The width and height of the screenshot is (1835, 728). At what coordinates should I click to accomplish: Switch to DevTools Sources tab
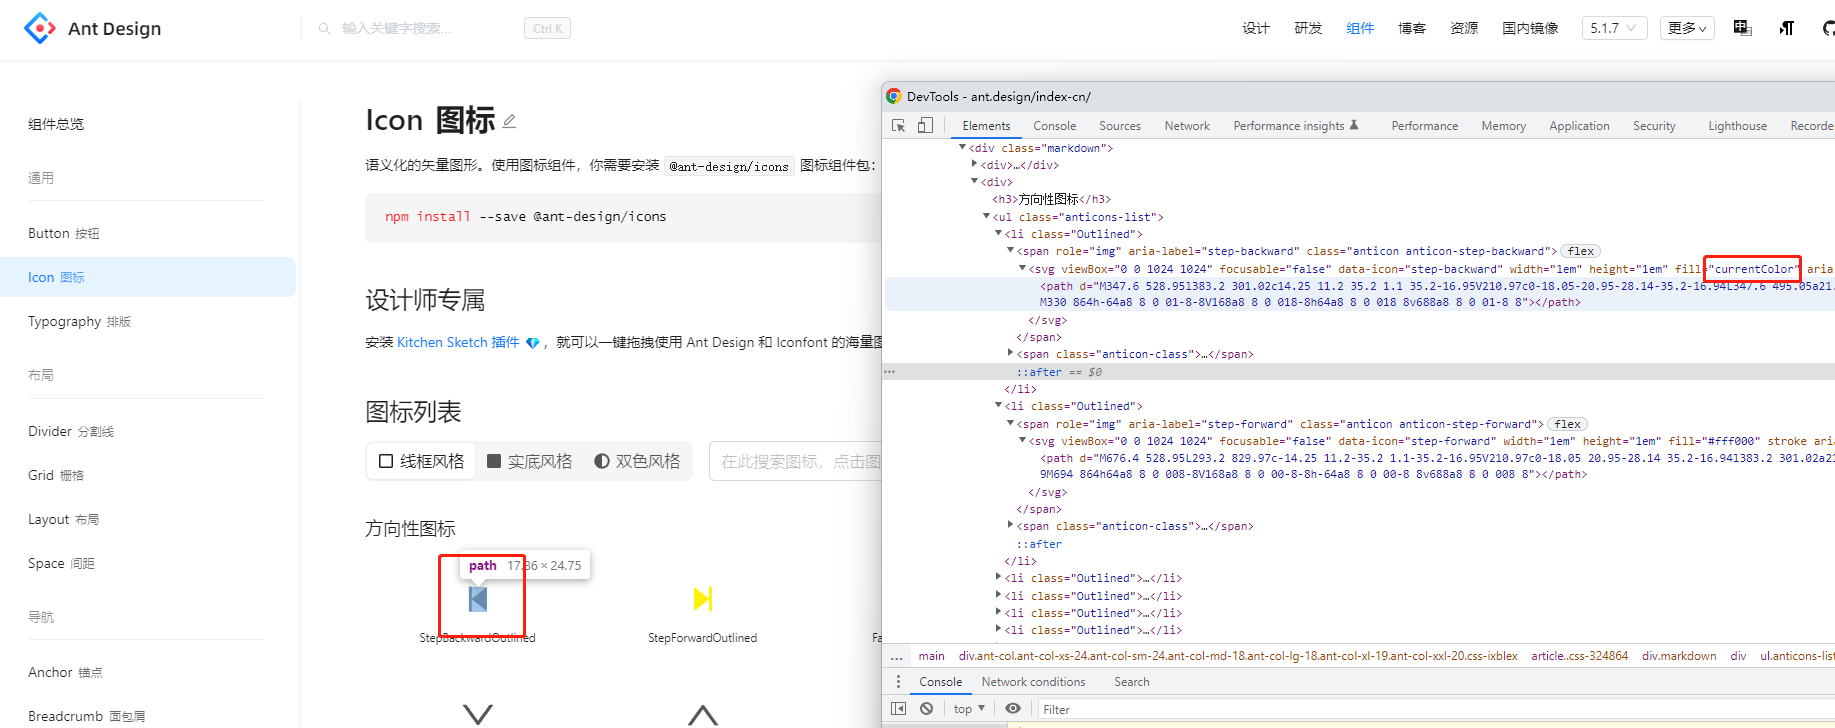coord(1120,126)
